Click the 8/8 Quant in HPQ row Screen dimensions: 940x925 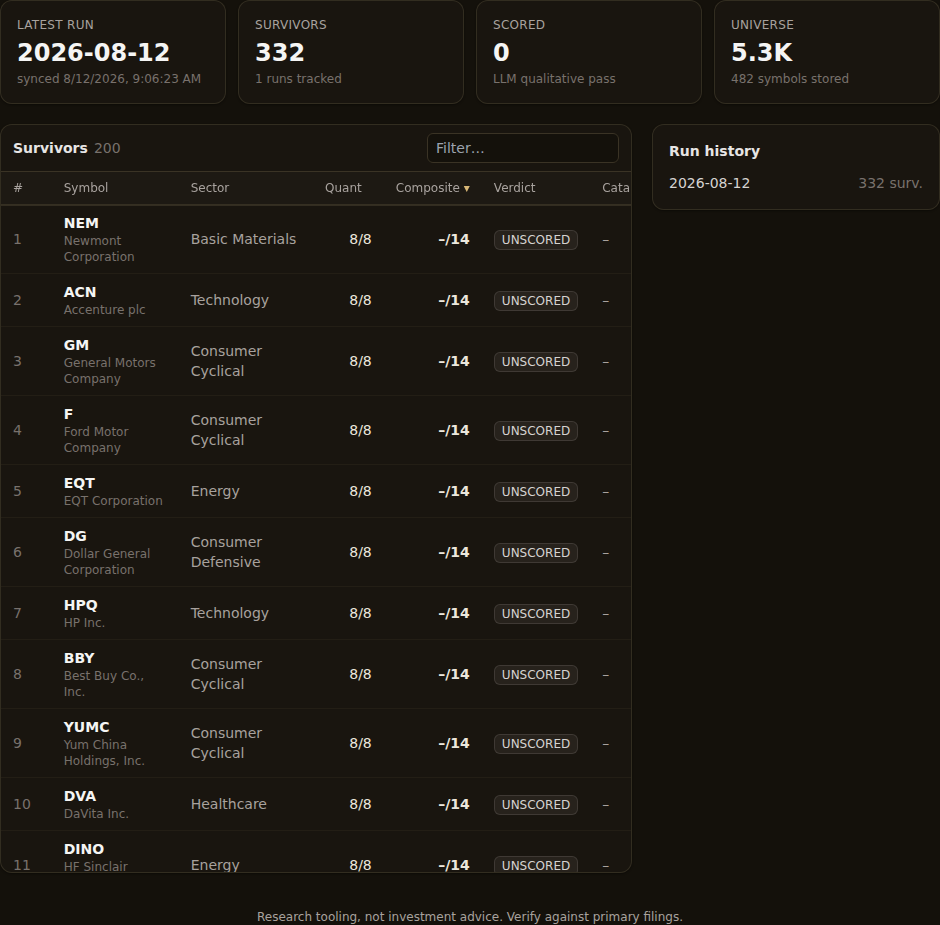[360, 613]
